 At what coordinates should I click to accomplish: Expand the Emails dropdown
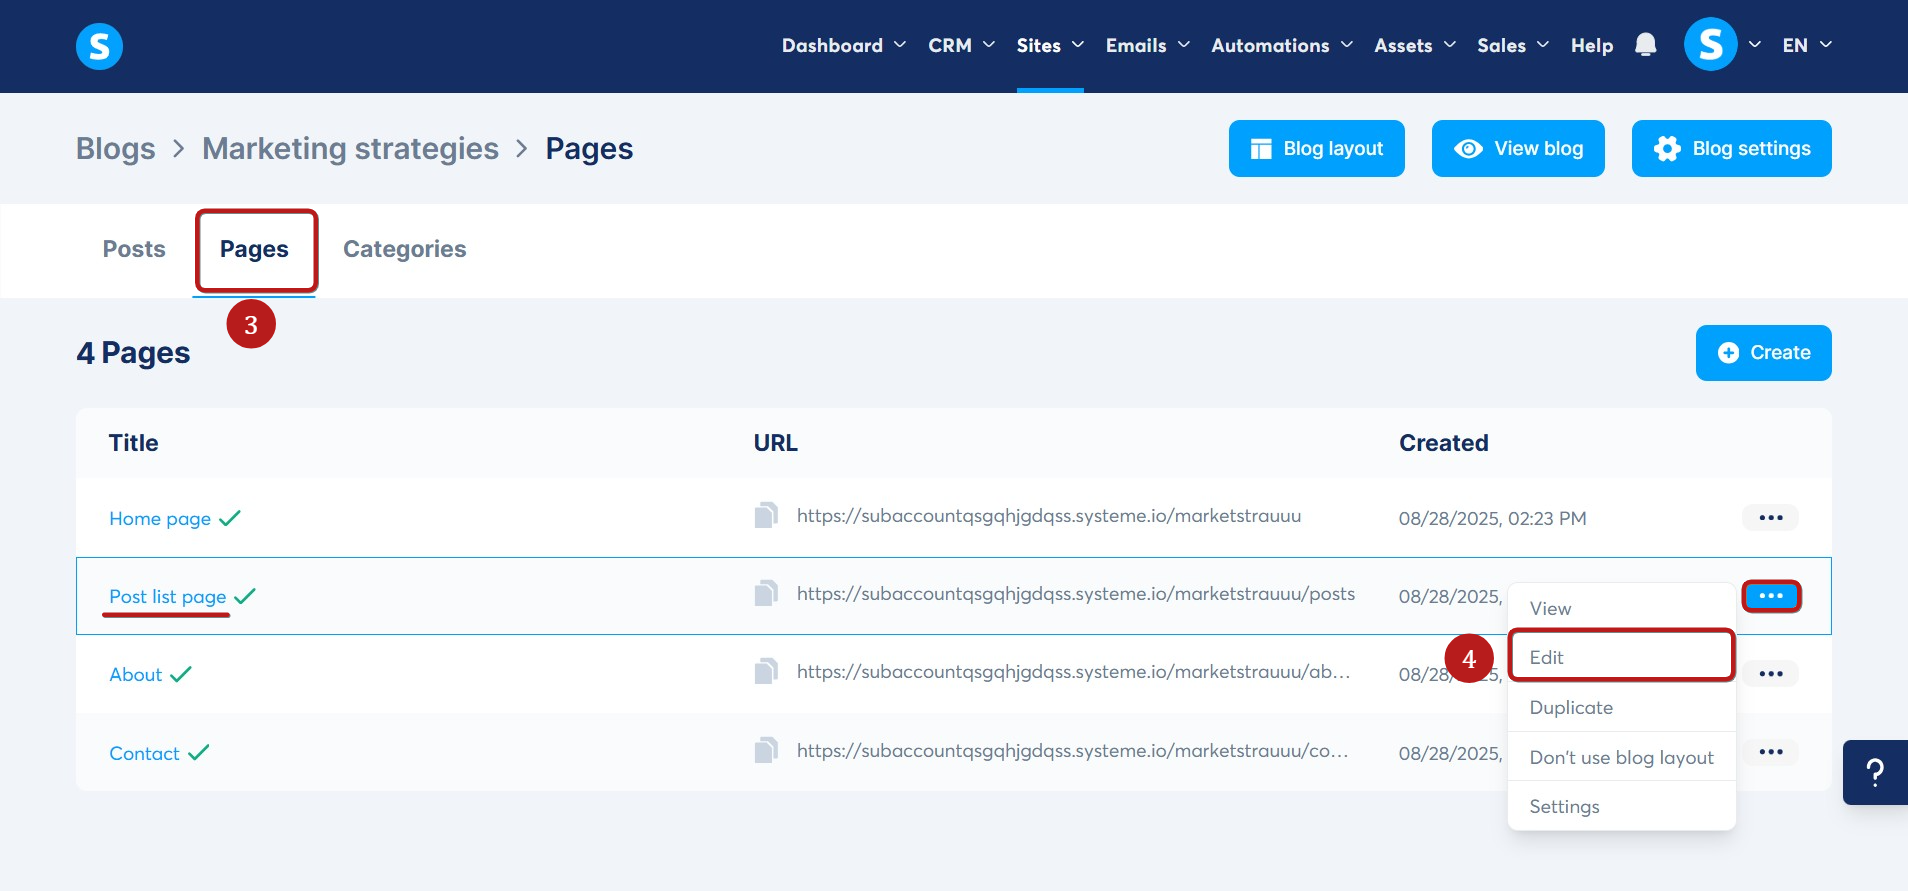click(1148, 45)
